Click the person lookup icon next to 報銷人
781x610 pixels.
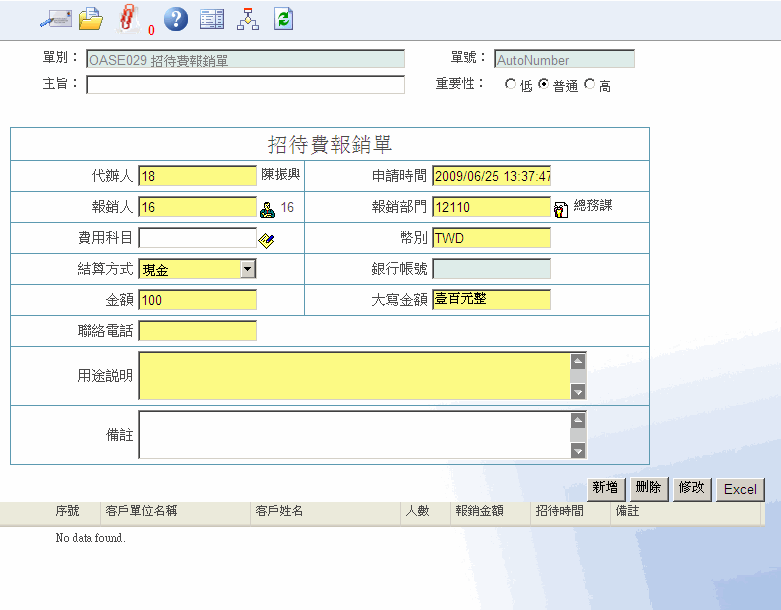pyautogui.click(x=267, y=209)
